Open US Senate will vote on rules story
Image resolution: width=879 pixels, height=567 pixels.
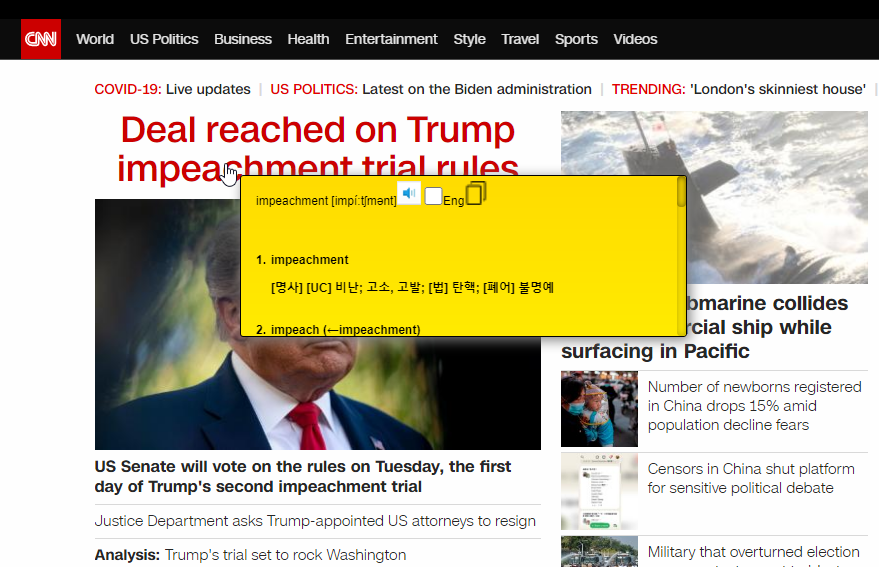pyautogui.click(x=303, y=476)
